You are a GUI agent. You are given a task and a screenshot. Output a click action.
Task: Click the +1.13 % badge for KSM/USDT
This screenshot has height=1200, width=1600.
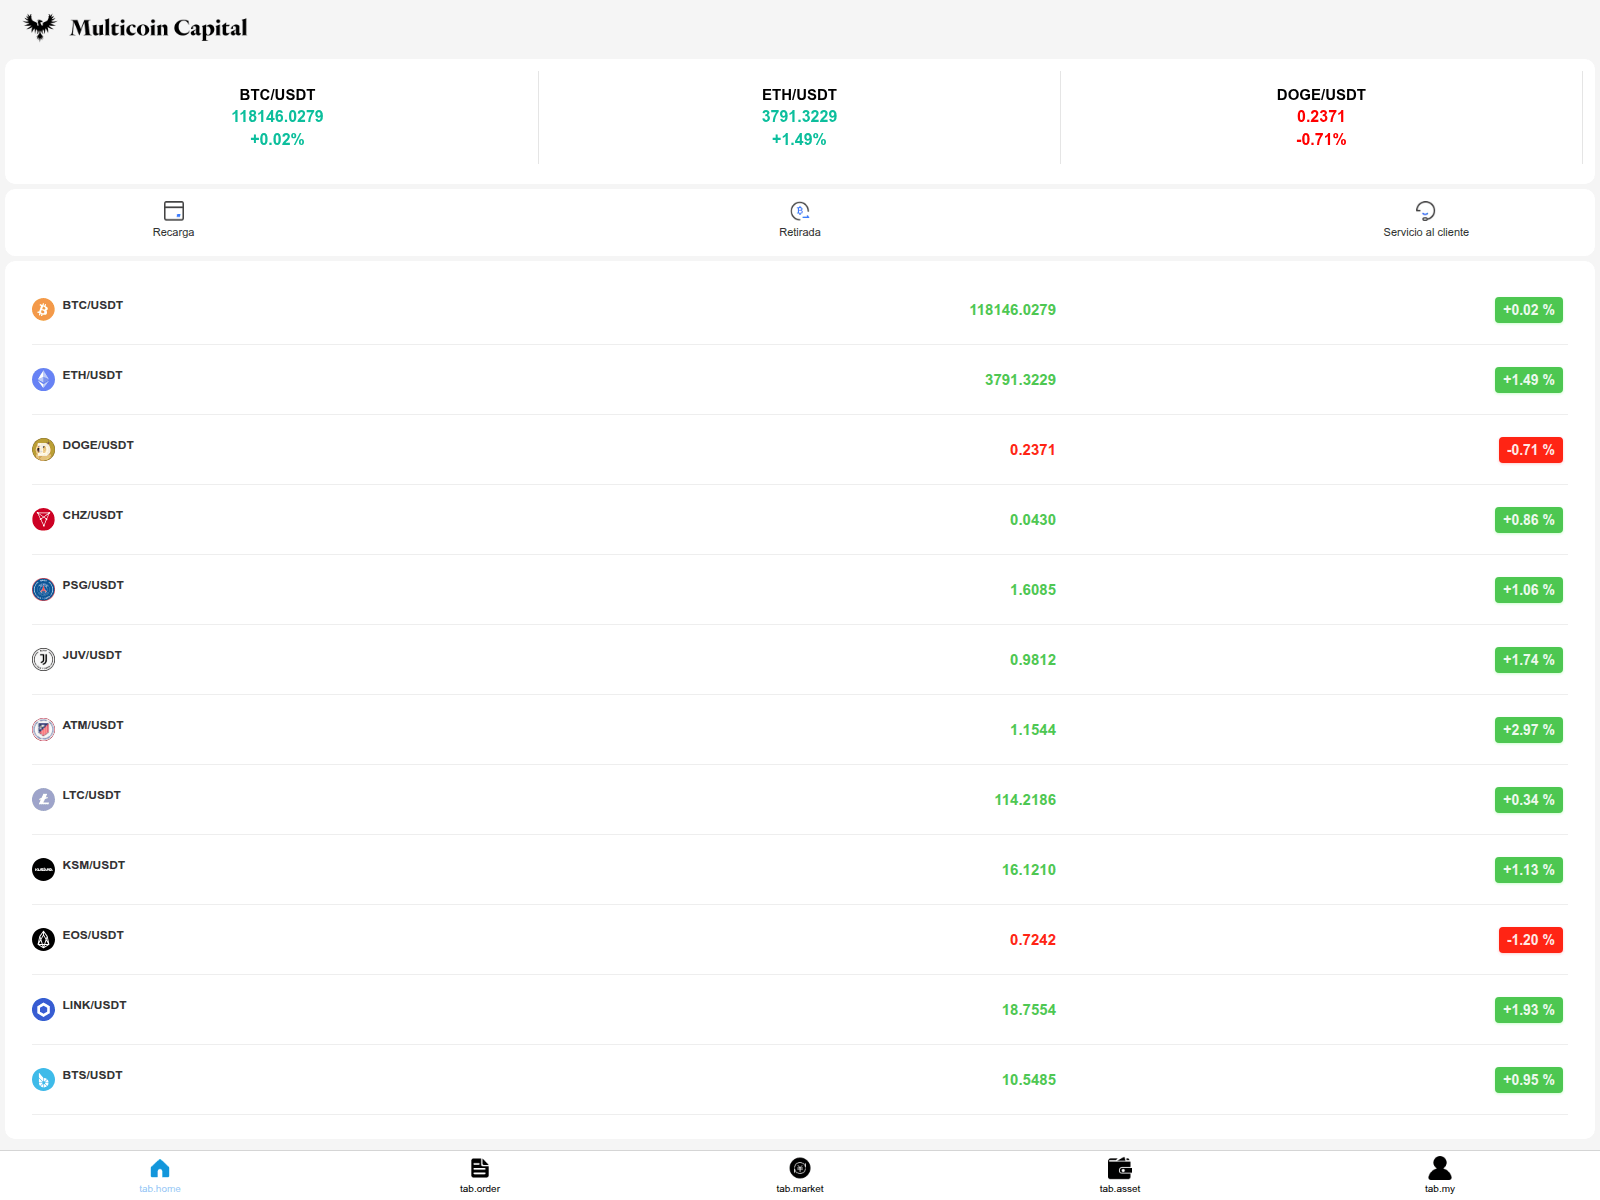pos(1529,870)
